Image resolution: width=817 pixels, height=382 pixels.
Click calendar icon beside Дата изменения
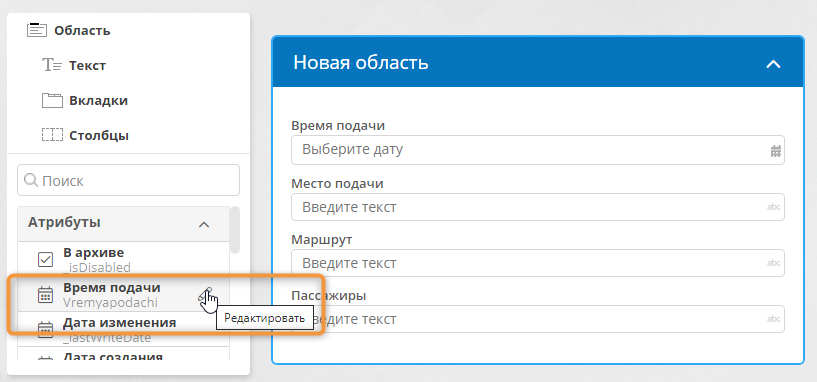click(46, 329)
